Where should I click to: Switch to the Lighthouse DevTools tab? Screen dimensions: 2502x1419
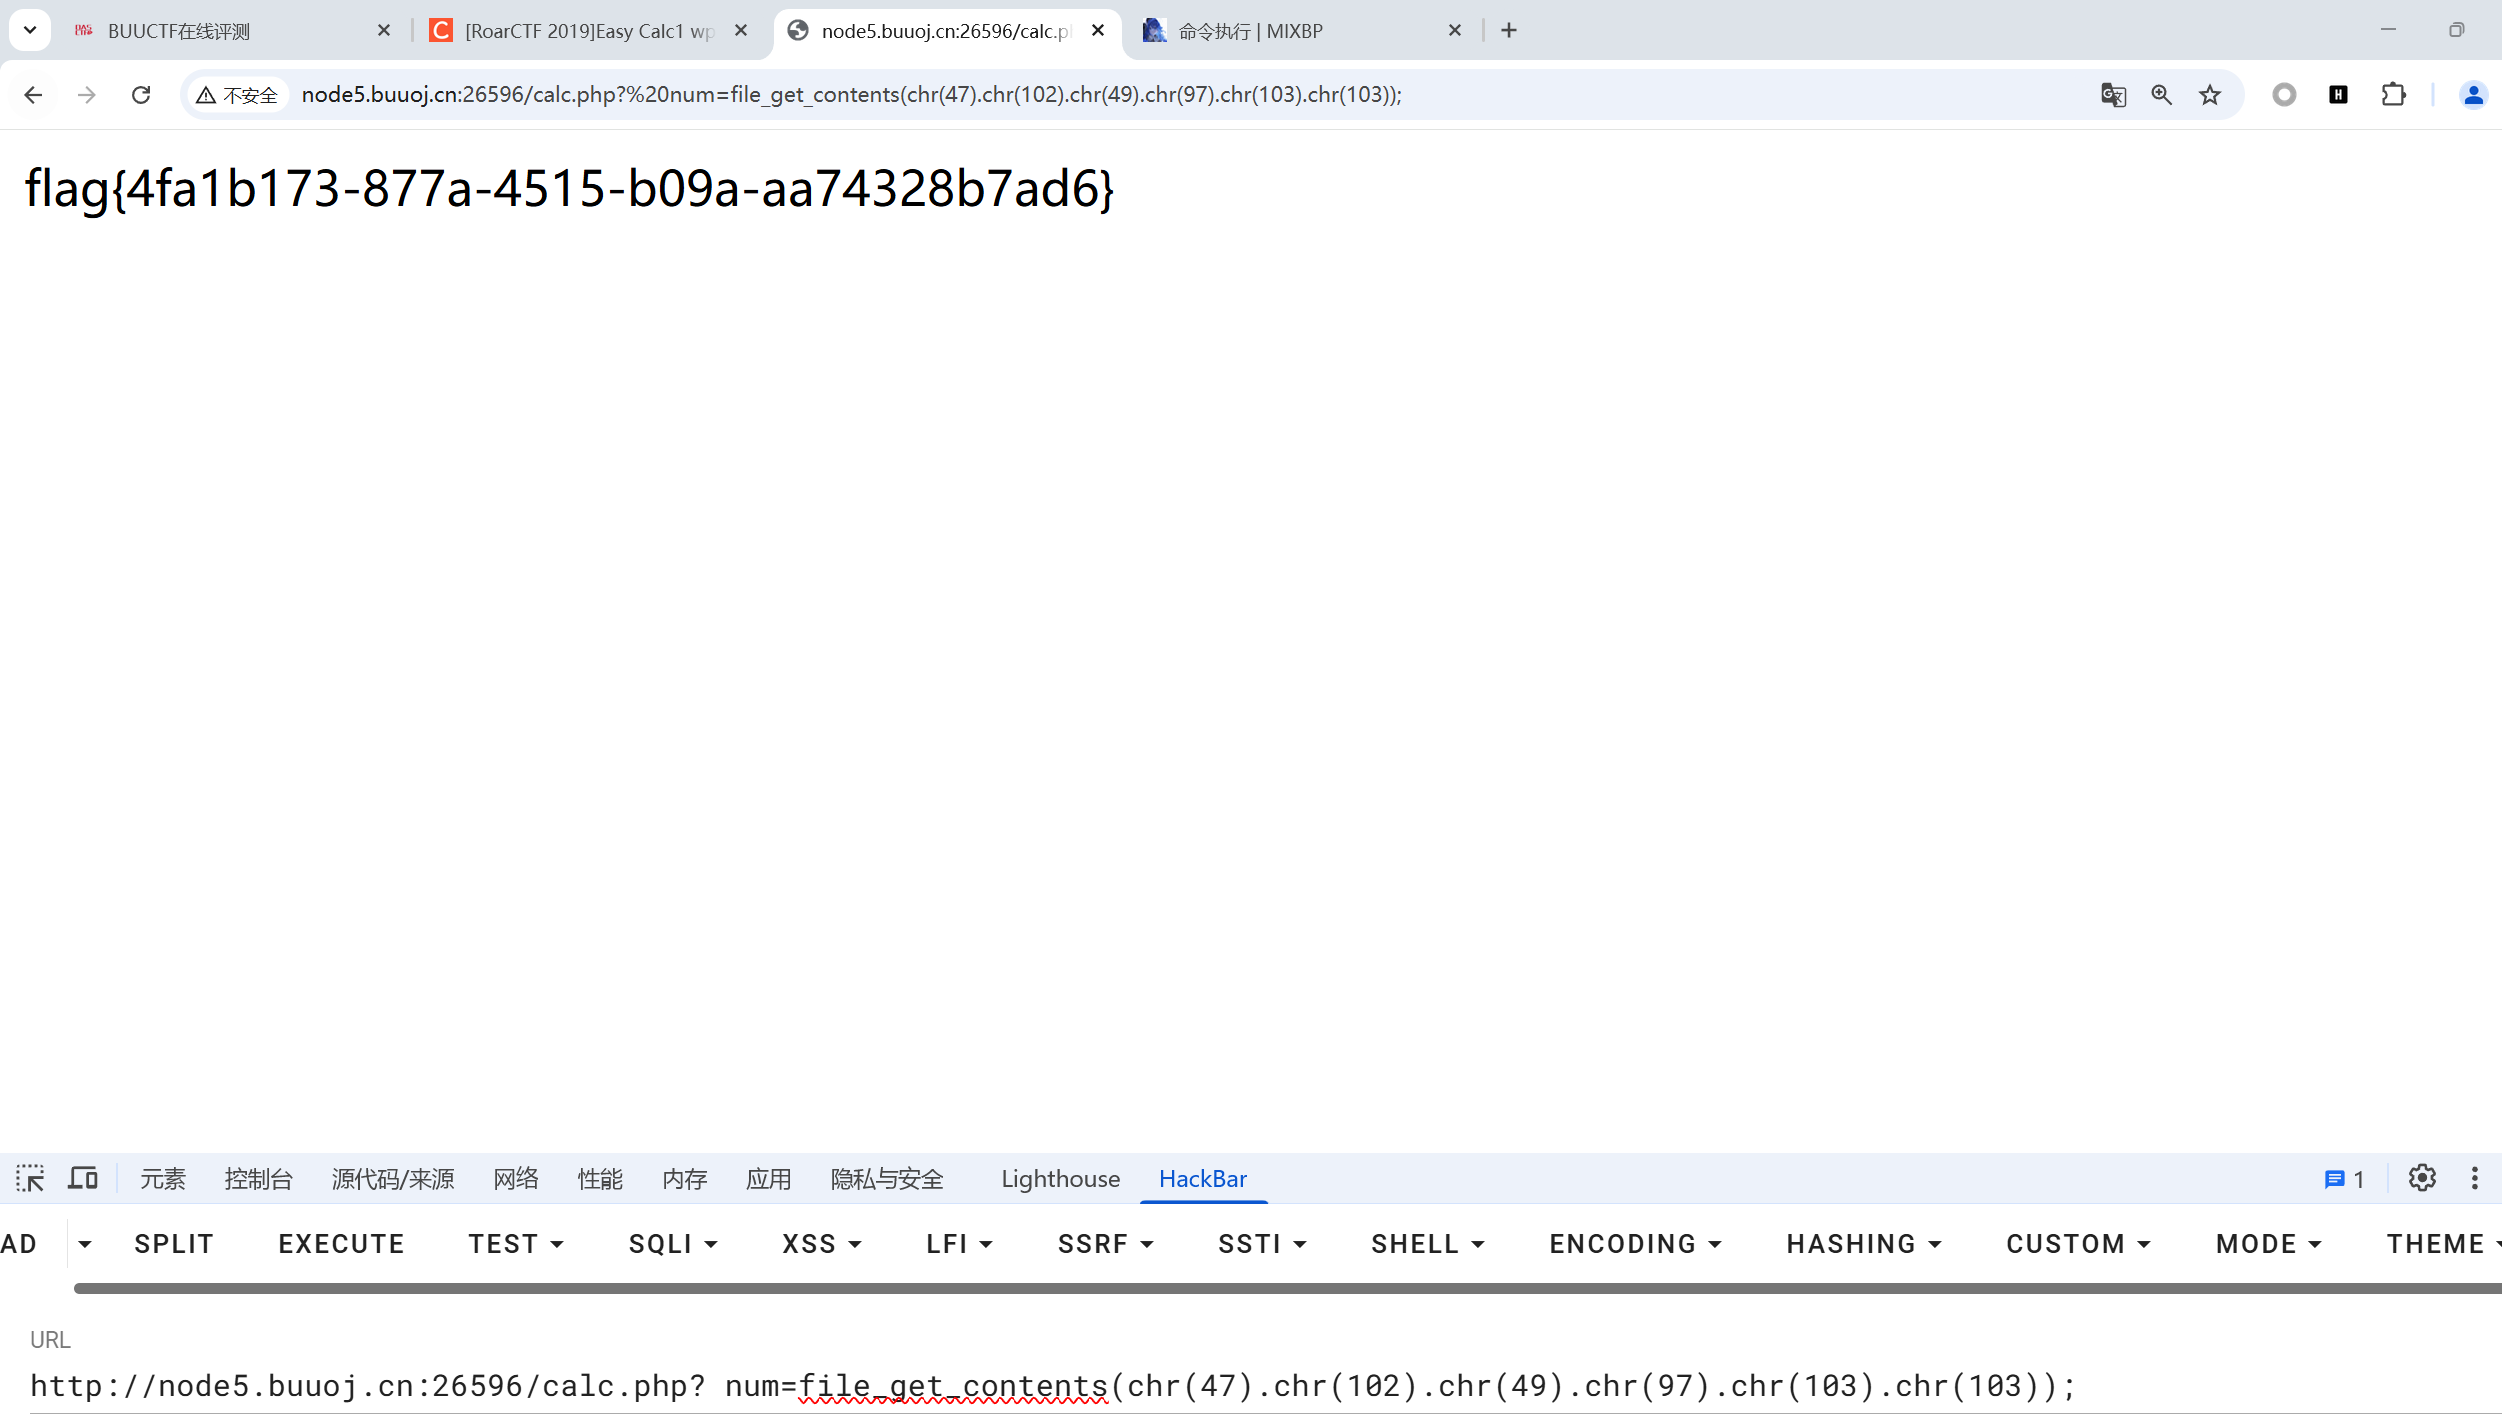pyautogui.click(x=1060, y=1179)
